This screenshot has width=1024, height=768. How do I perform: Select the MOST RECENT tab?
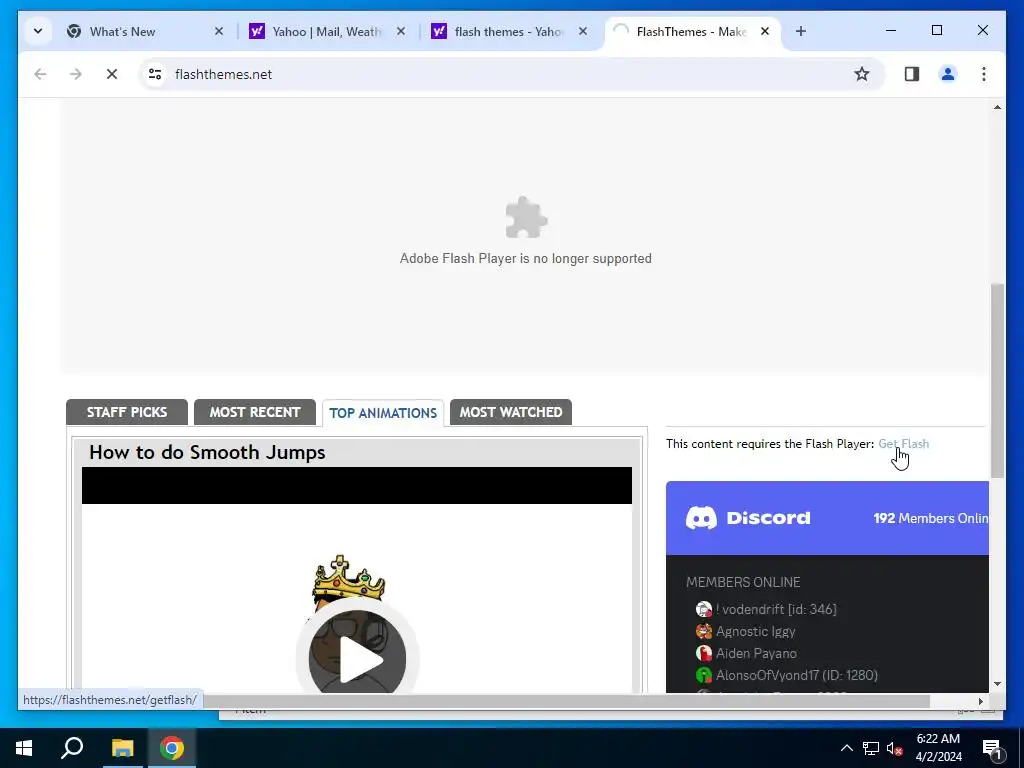(x=255, y=412)
